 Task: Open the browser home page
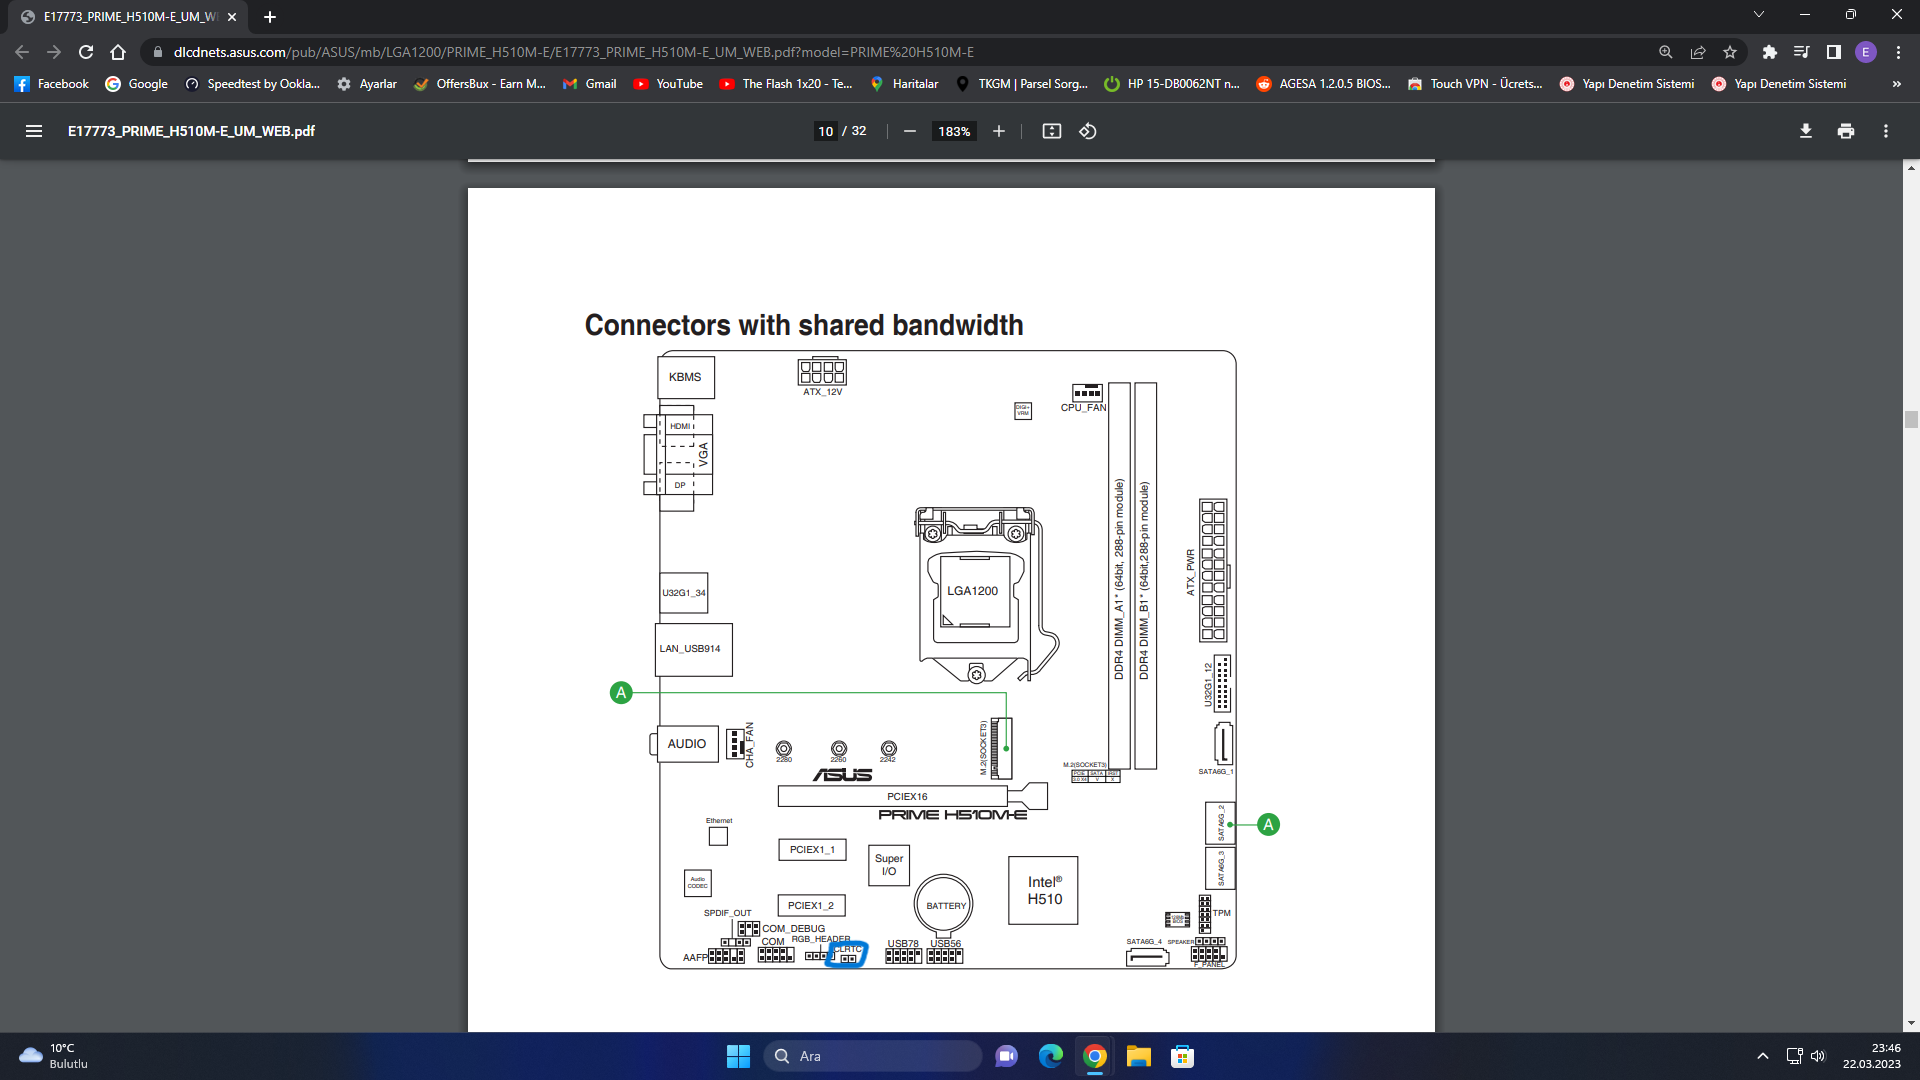pyautogui.click(x=118, y=52)
